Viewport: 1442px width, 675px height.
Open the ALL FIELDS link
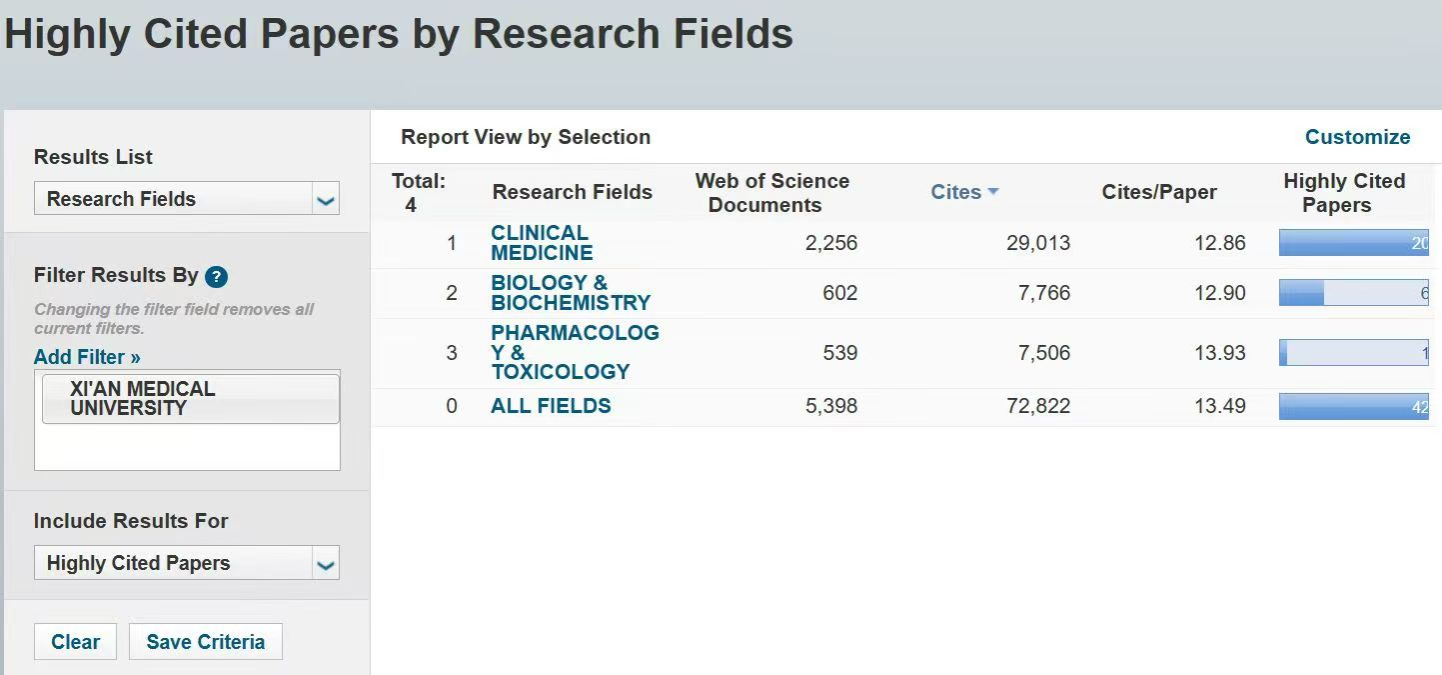click(551, 406)
